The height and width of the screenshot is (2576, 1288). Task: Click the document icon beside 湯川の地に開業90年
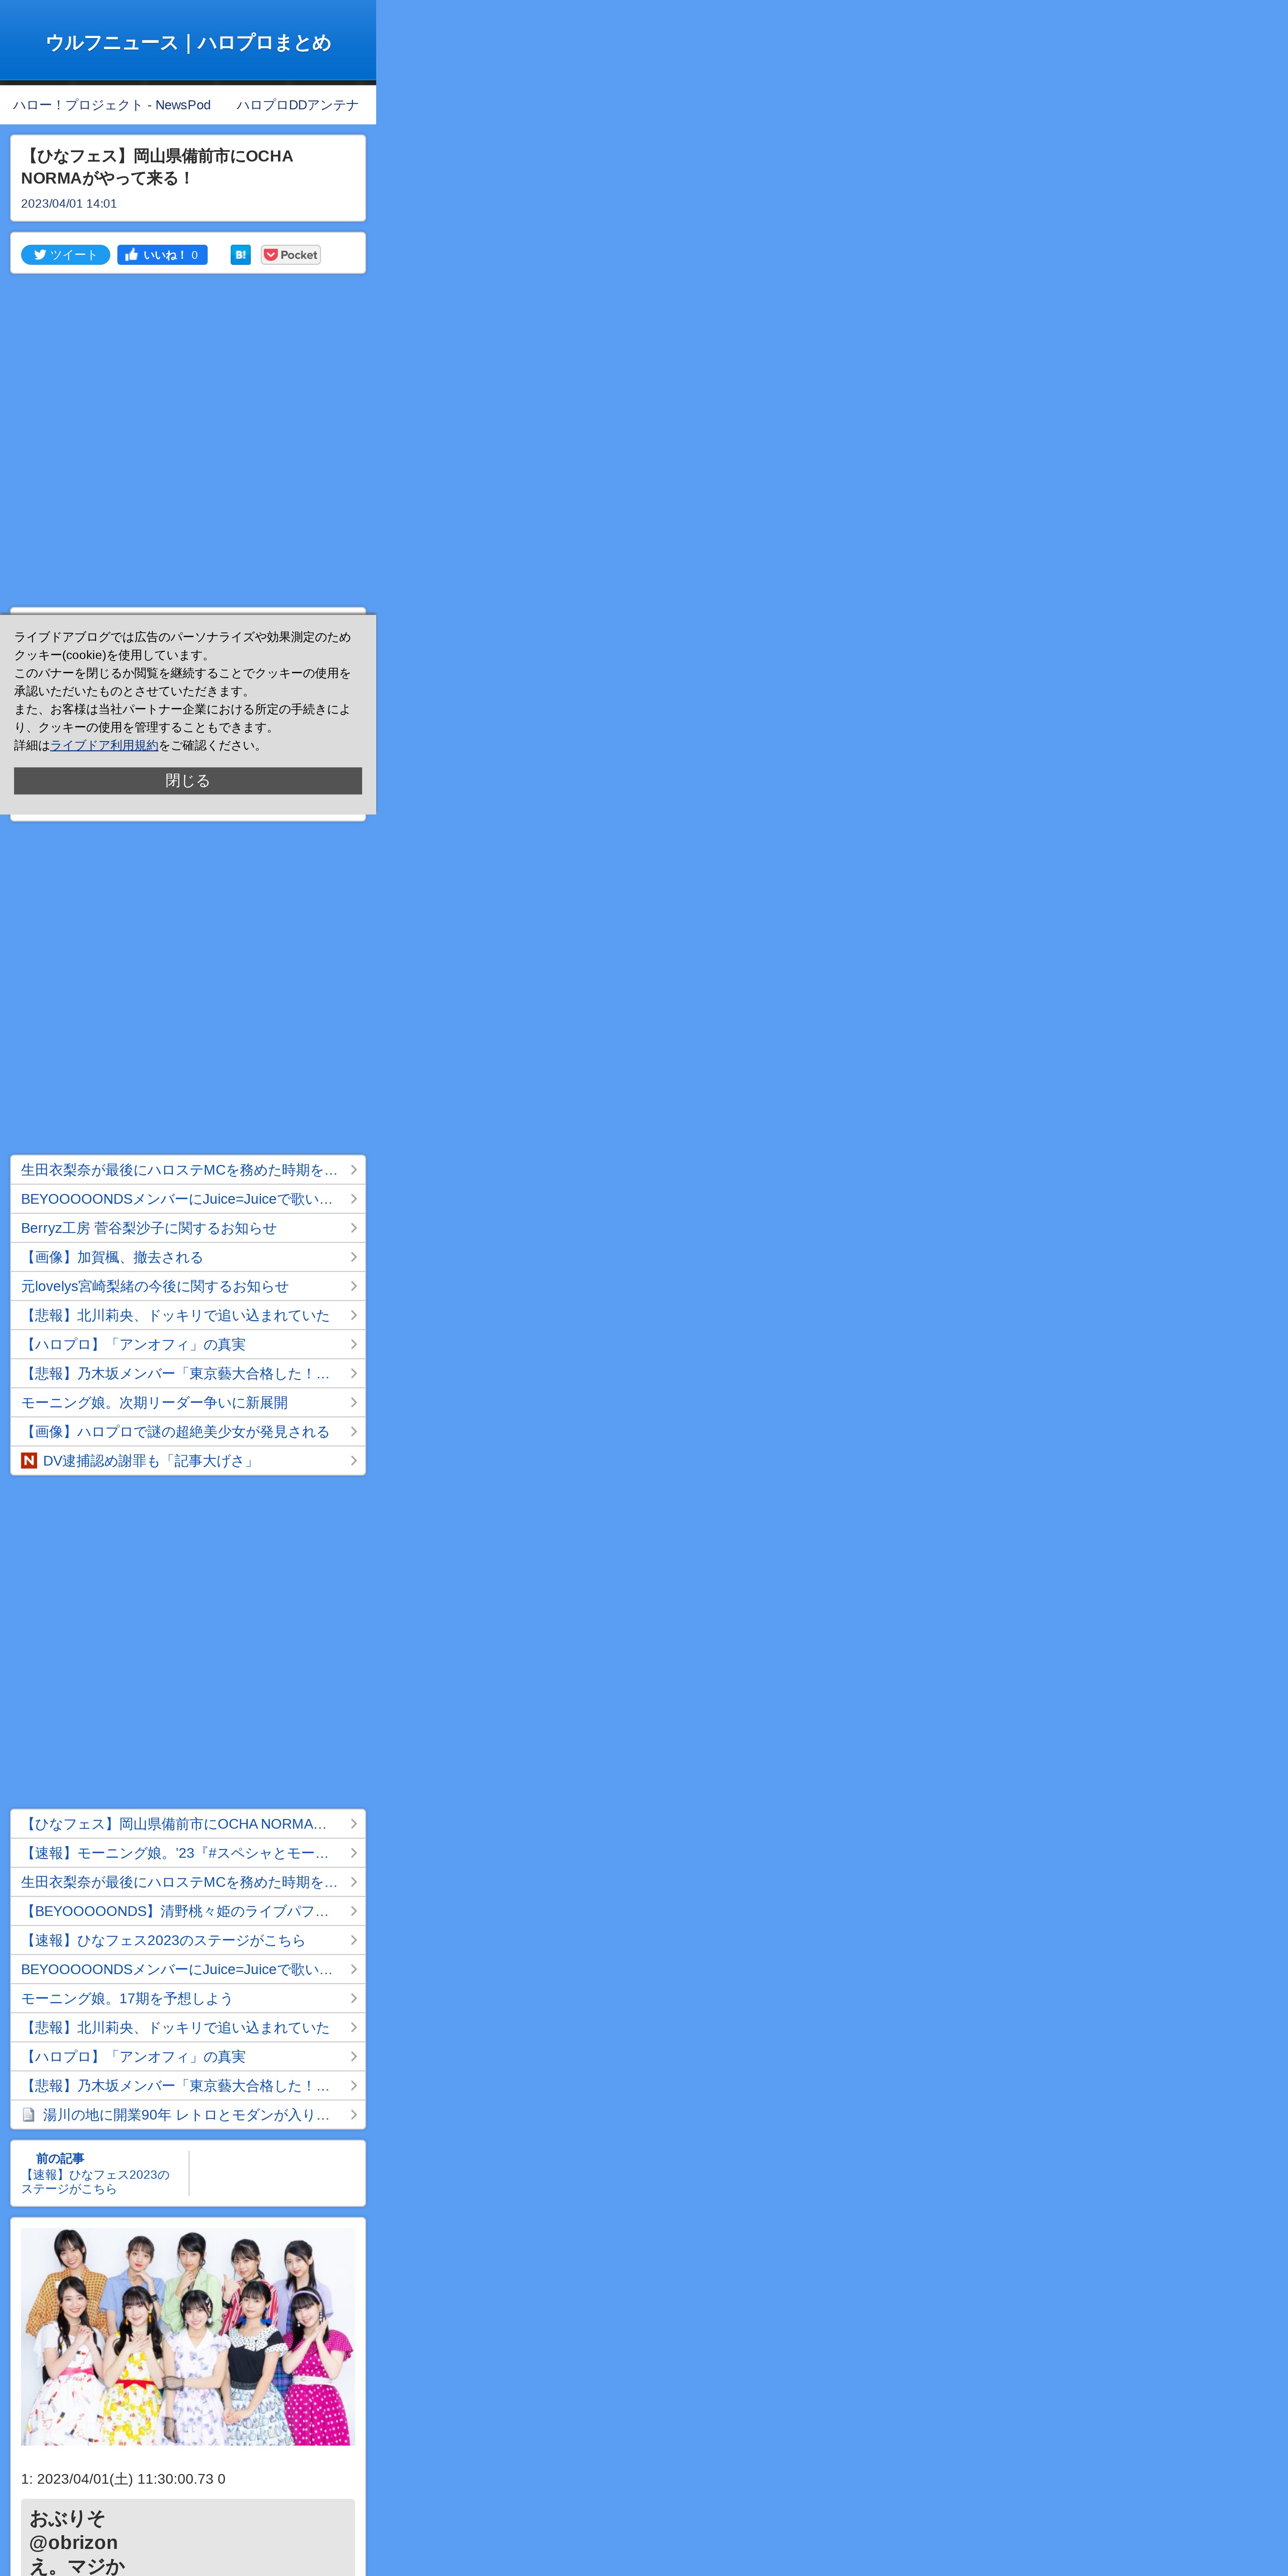click(x=29, y=2115)
